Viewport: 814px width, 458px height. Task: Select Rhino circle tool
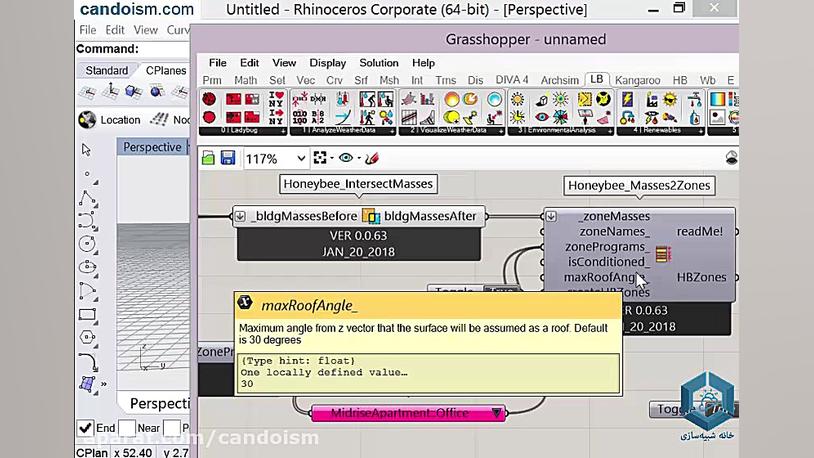pos(87,244)
